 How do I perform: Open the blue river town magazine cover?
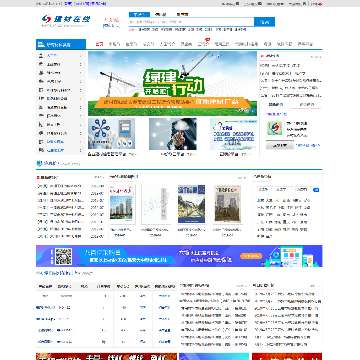[x=191, y=204]
